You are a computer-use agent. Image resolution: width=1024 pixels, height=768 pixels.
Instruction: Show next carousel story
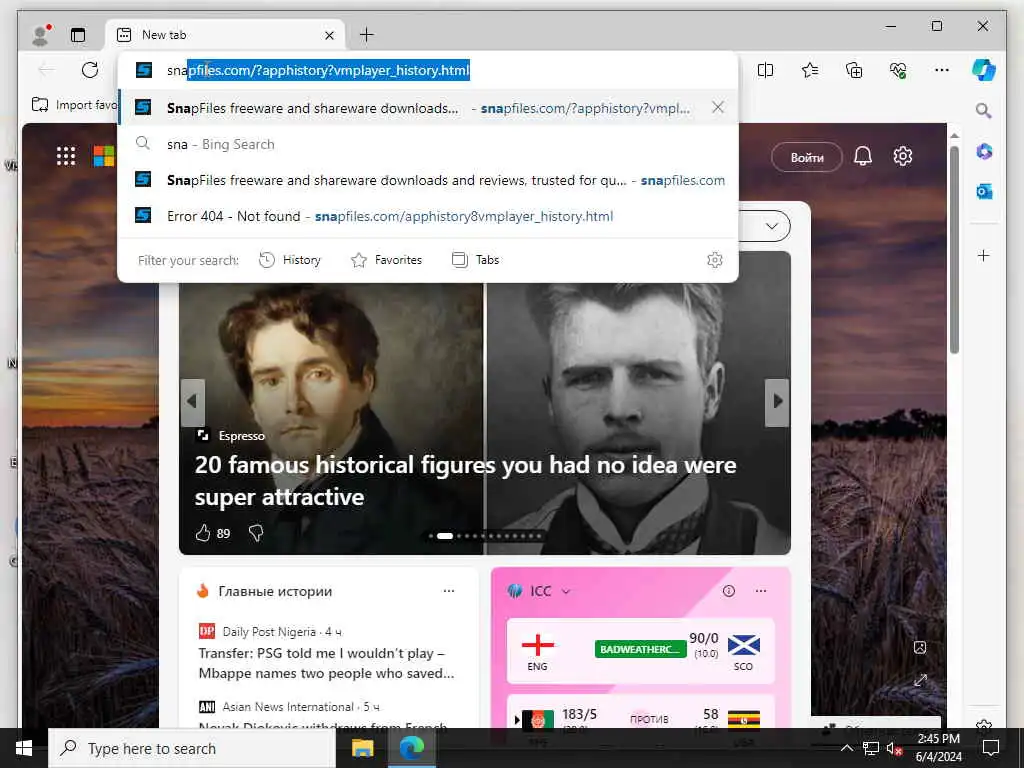click(x=777, y=402)
